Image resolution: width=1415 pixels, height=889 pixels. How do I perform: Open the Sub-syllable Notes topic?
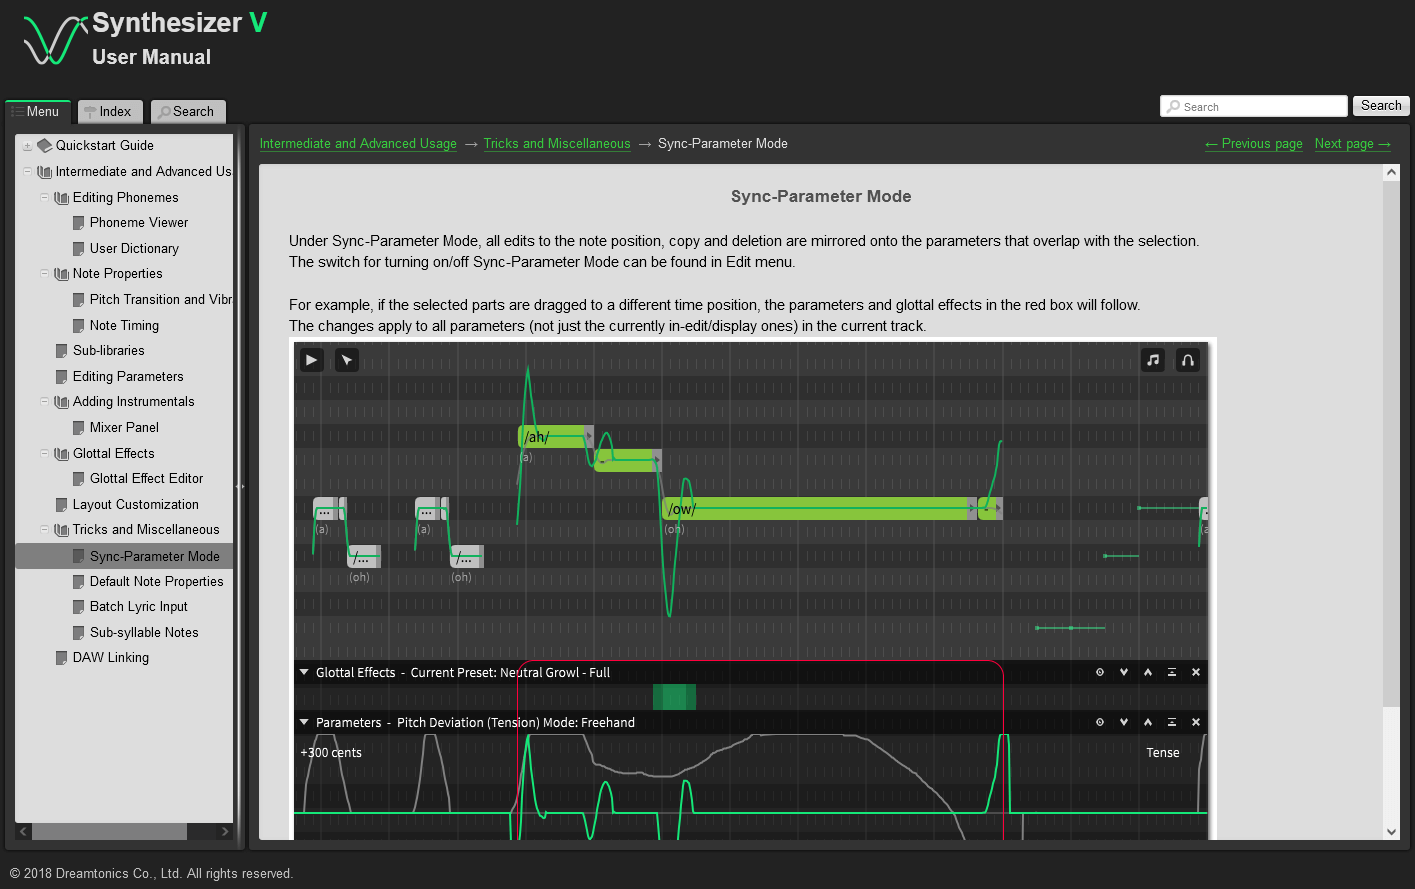pos(144,633)
